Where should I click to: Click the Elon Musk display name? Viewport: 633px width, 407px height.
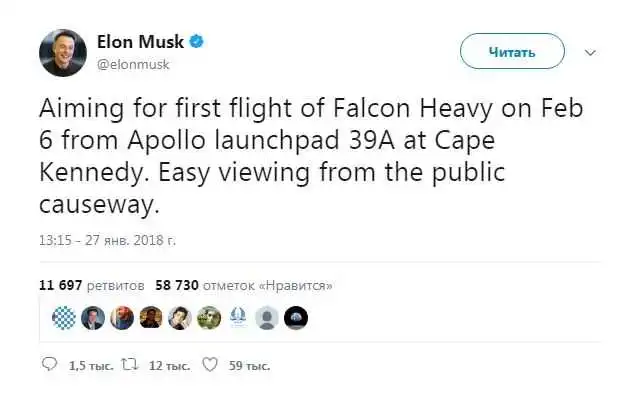[141, 41]
